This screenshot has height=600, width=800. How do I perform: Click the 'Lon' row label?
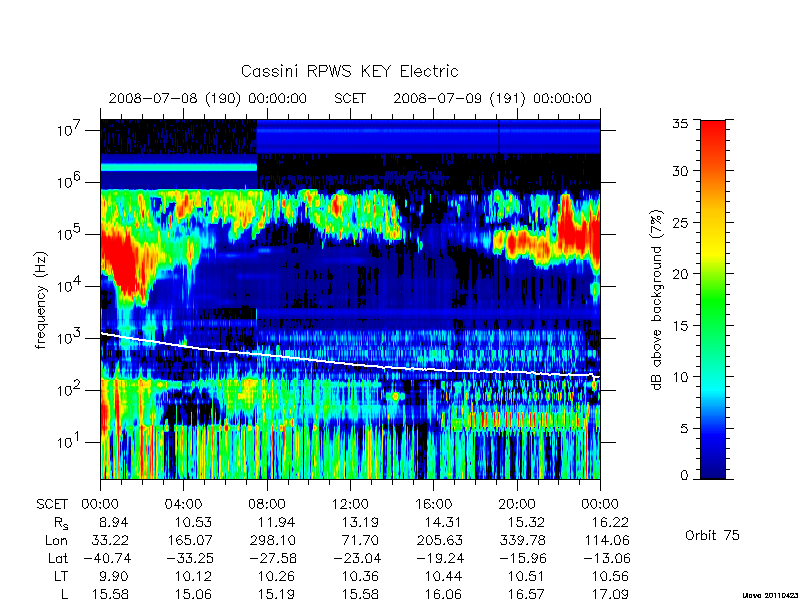click(57, 541)
